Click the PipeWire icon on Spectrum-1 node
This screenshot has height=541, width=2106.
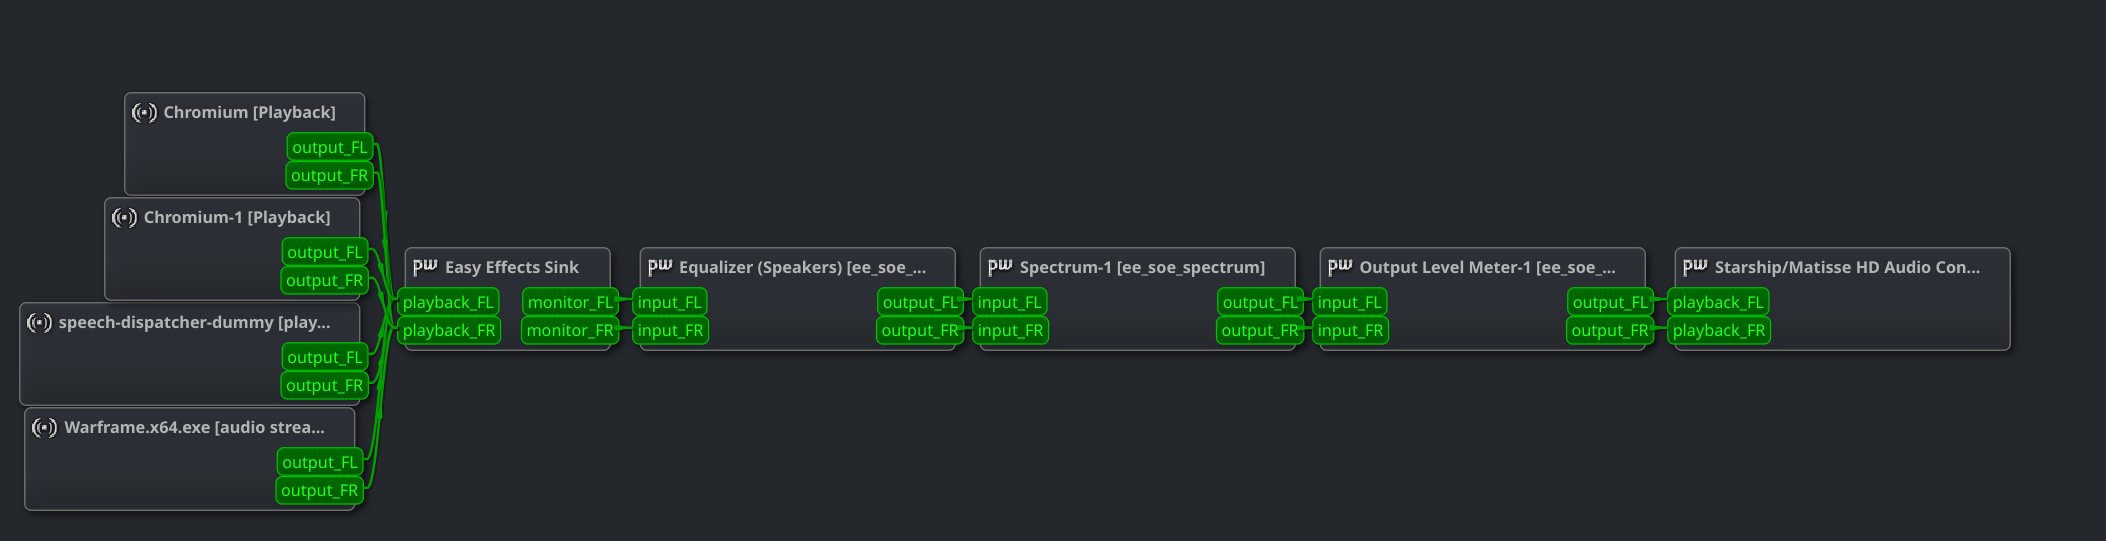[x=1000, y=267]
